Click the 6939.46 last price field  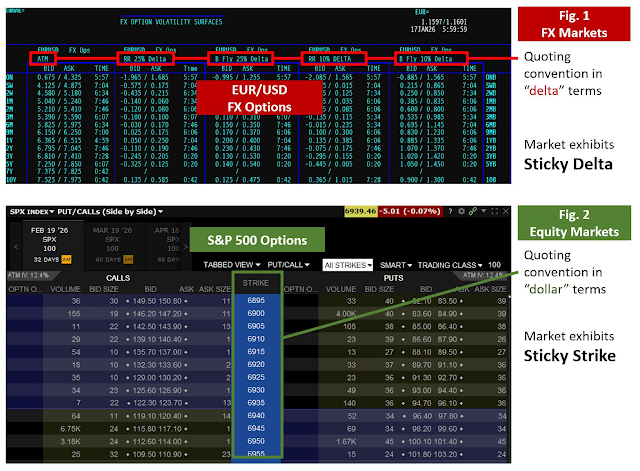(360, 211)
